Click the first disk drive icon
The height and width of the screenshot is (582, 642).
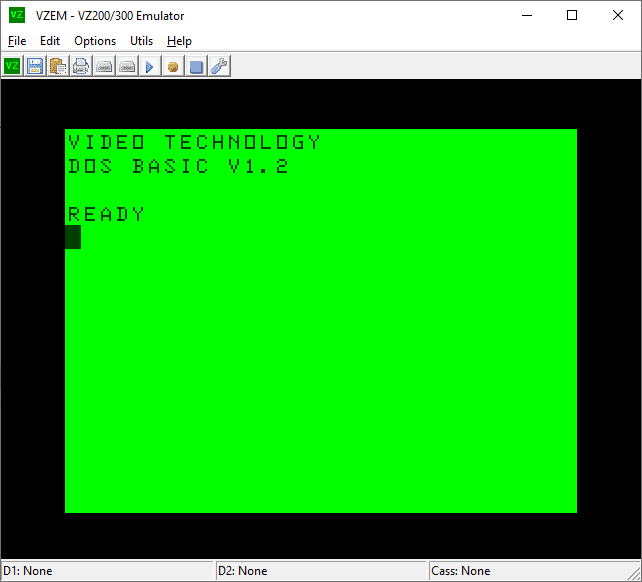coord(104,66)
